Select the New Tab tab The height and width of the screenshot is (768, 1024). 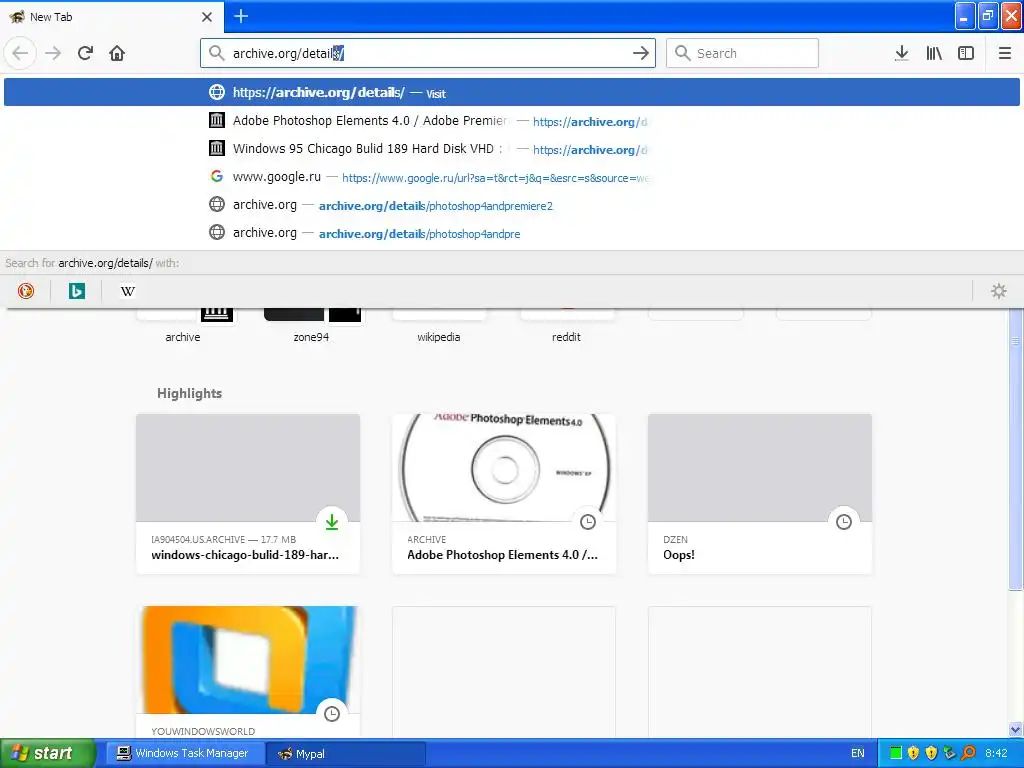point(111,17)
